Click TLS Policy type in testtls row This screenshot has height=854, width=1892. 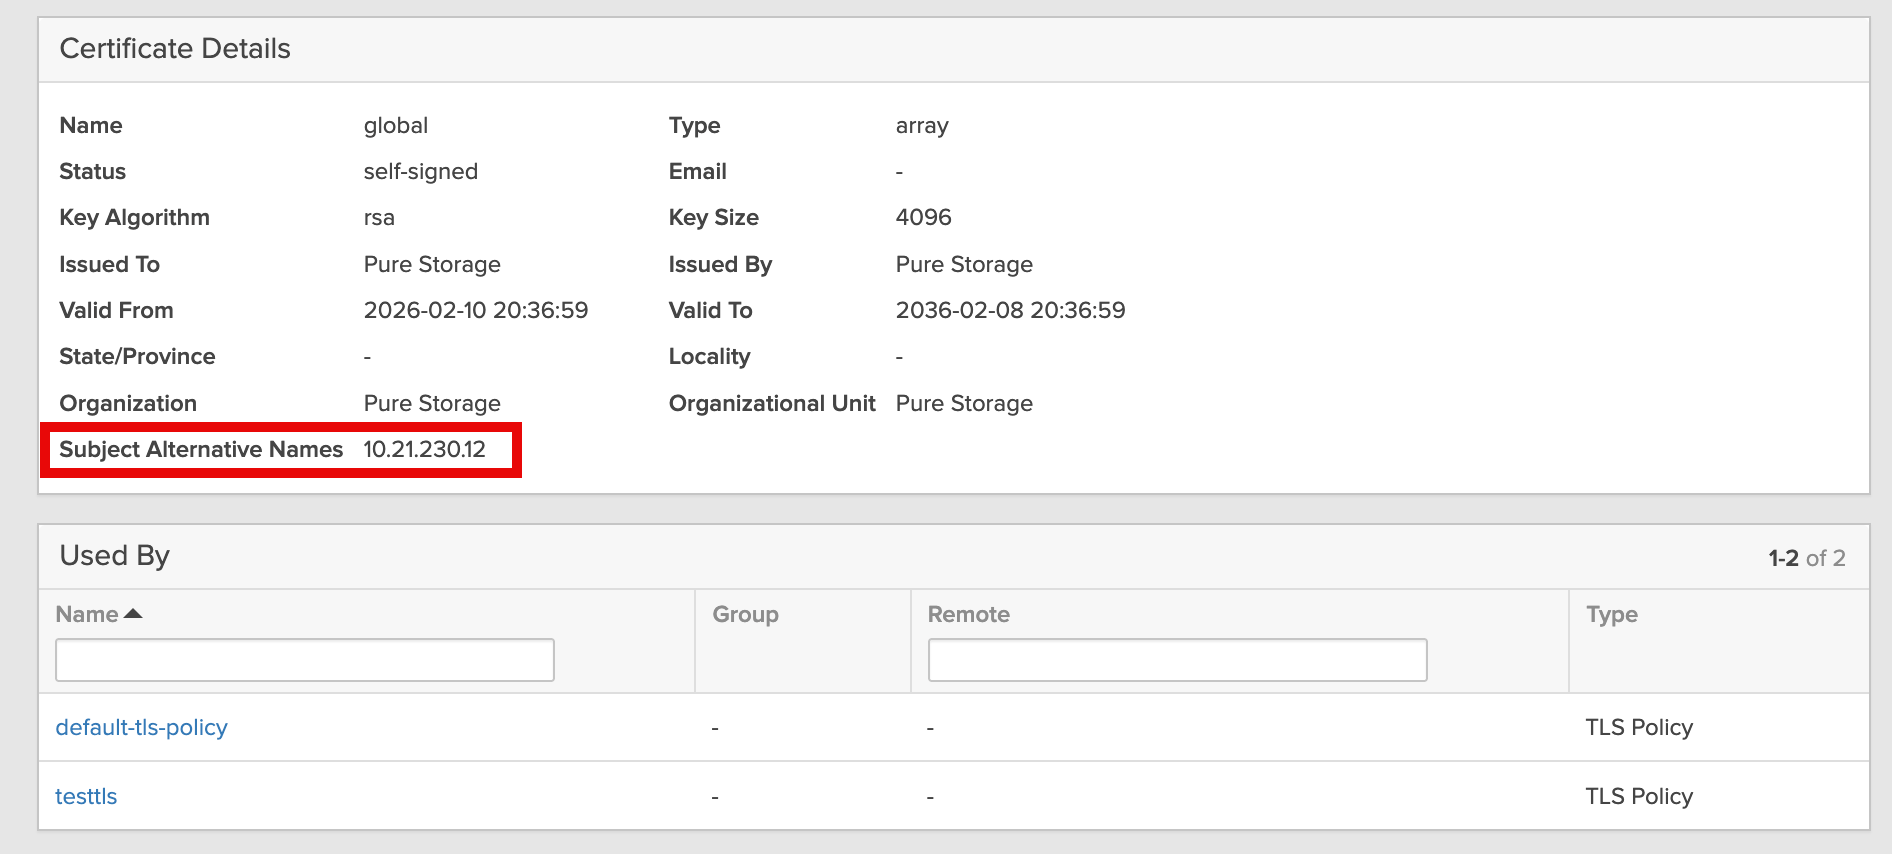point(1639,796)
